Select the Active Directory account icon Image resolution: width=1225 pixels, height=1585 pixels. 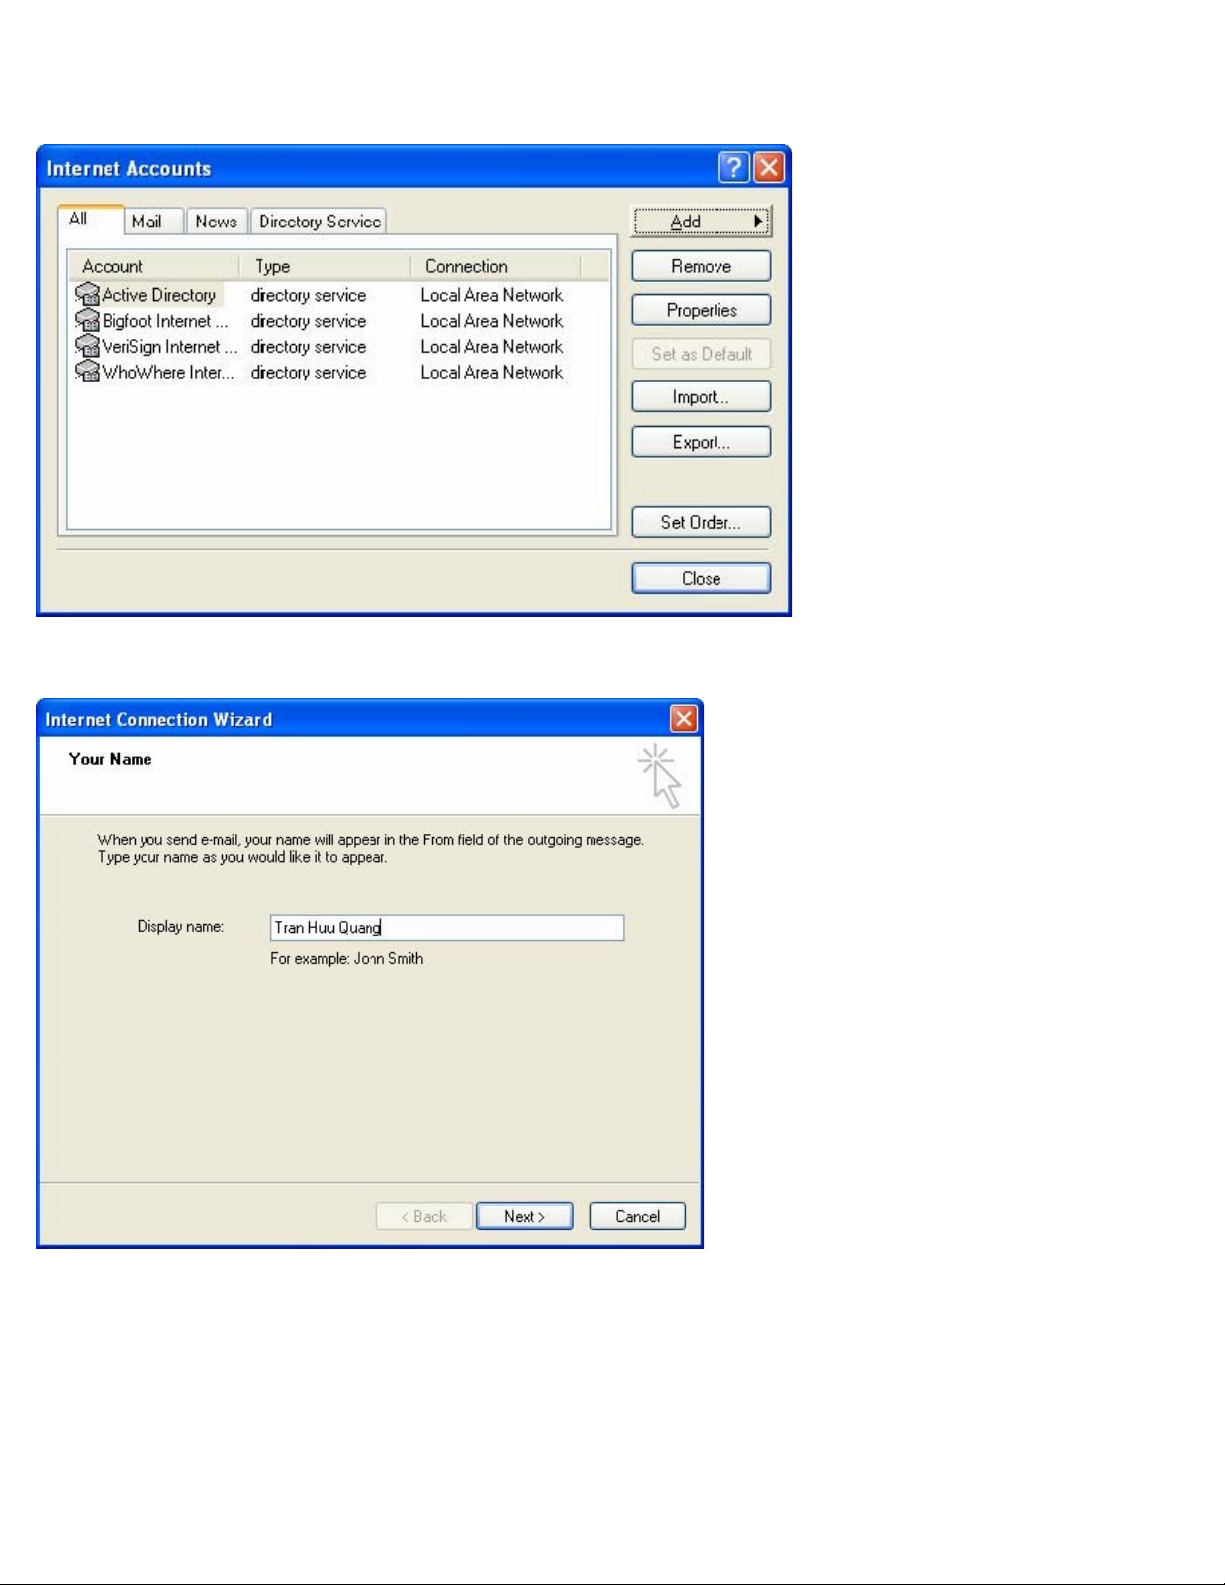[x=88, y=295]
